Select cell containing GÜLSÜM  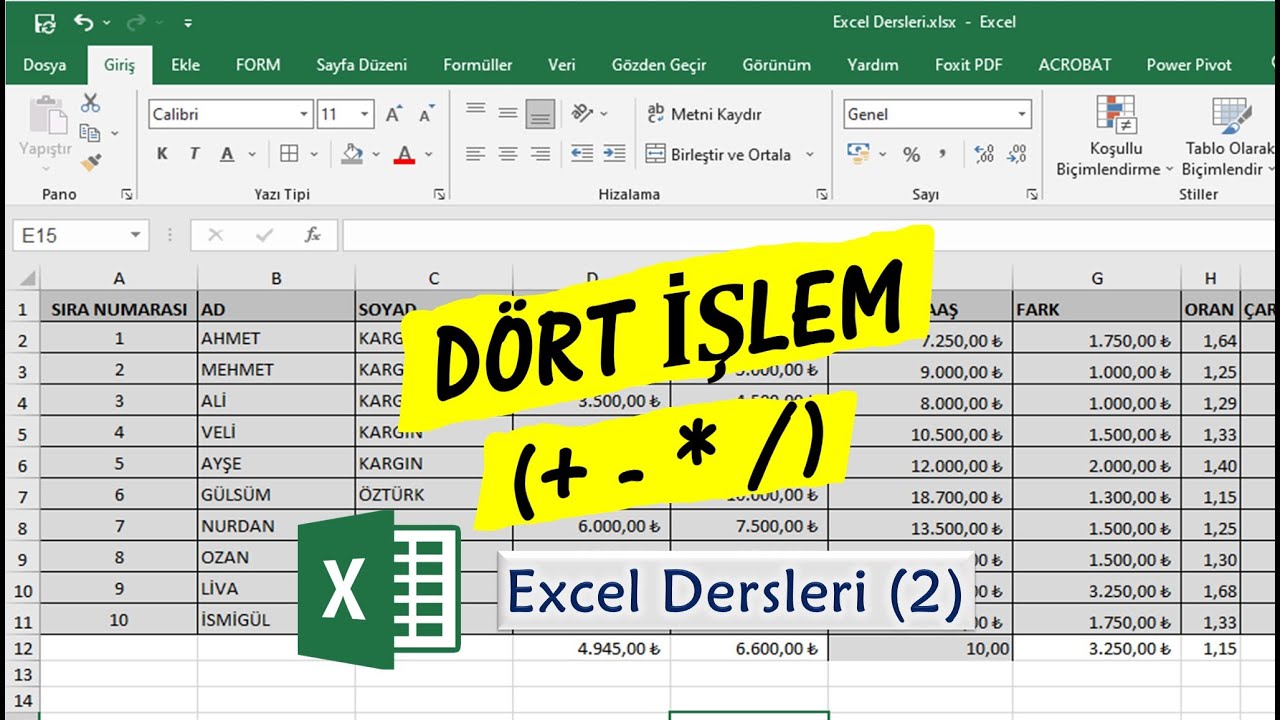[276, 495]
